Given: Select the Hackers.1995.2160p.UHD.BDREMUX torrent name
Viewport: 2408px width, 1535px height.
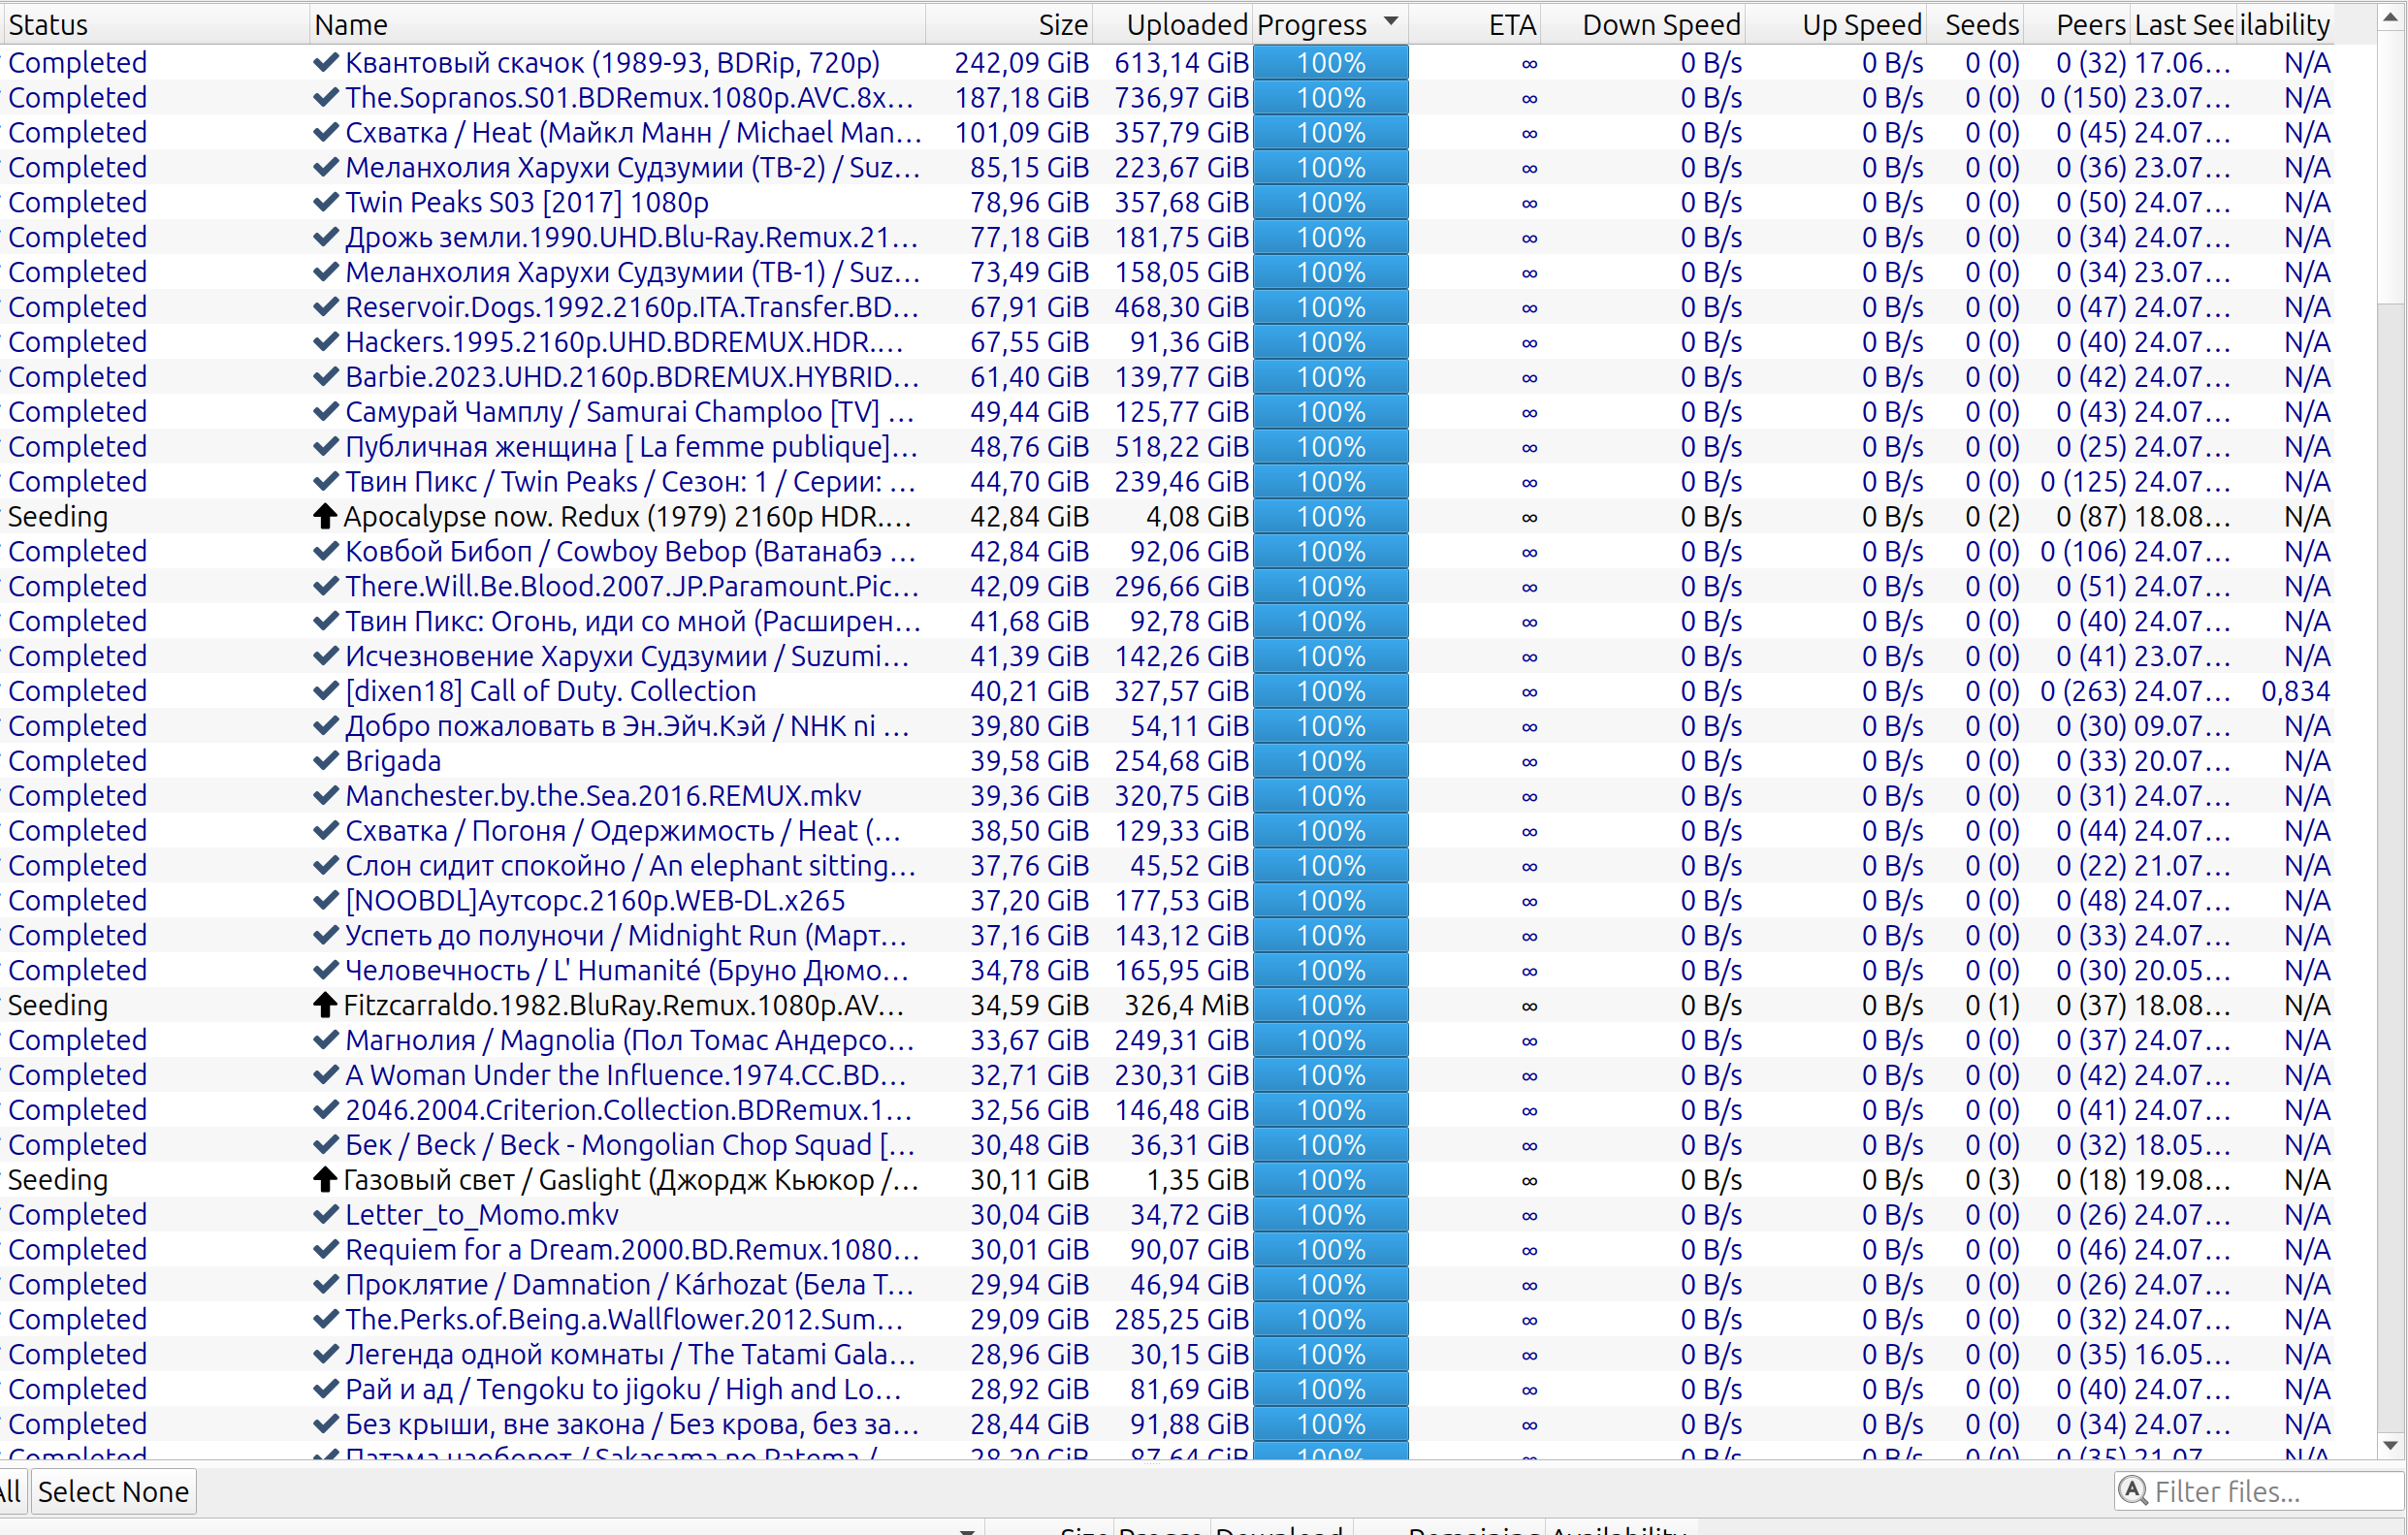Looking at the screenshot, I should coord(624,341).
